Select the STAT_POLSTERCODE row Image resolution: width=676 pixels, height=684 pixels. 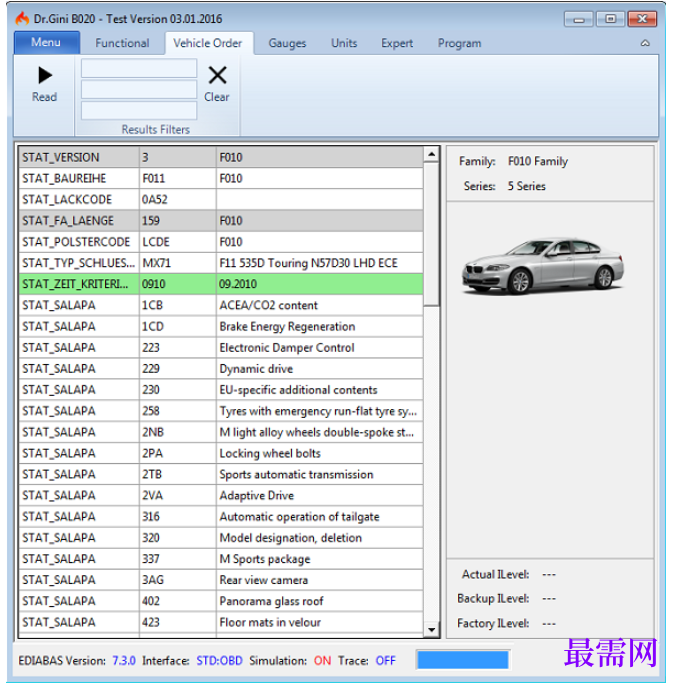point(221,242)
